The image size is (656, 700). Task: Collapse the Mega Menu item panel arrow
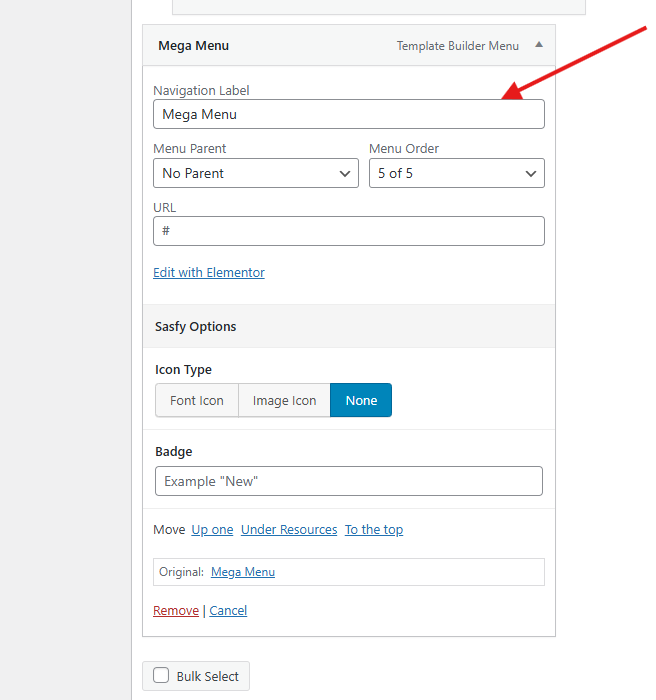coord(539,45)
